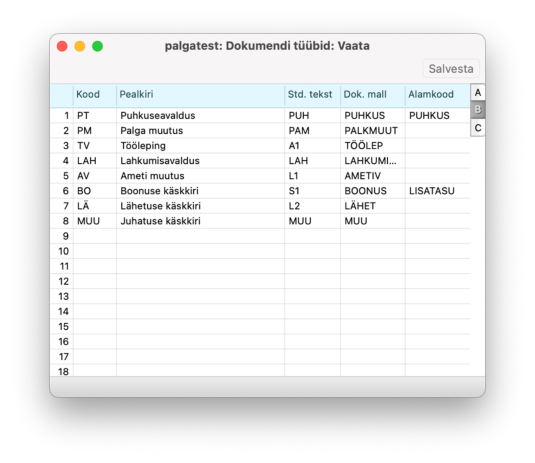Screen dimensions: 535x463
Task: Select the Pealkiri column header
Action: tap(201, 95)
